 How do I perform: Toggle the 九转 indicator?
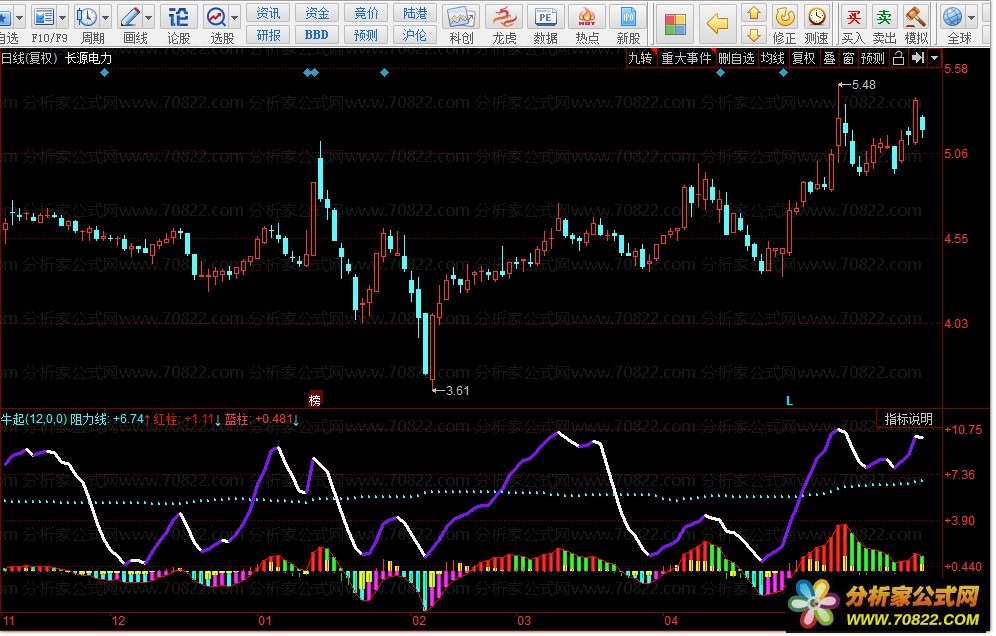(x=640, y=58)
